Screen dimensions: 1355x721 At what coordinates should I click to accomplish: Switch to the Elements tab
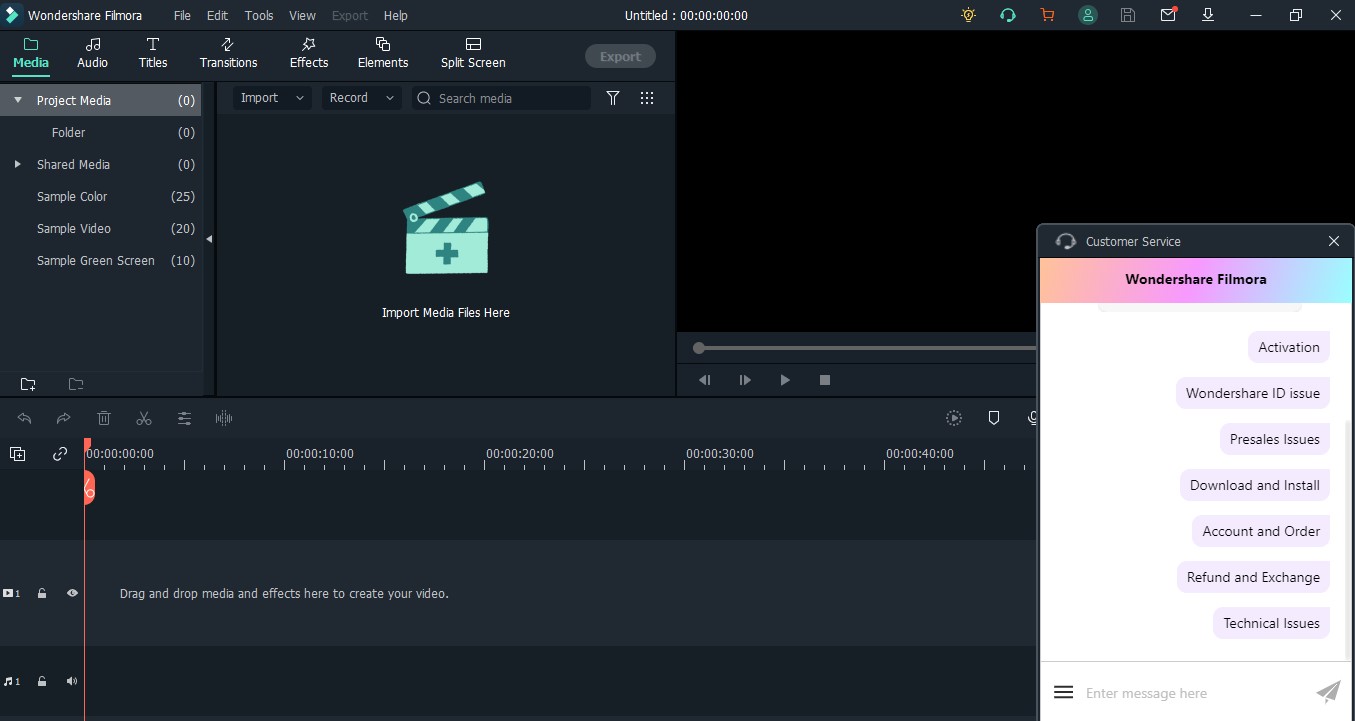coord(383,53)
